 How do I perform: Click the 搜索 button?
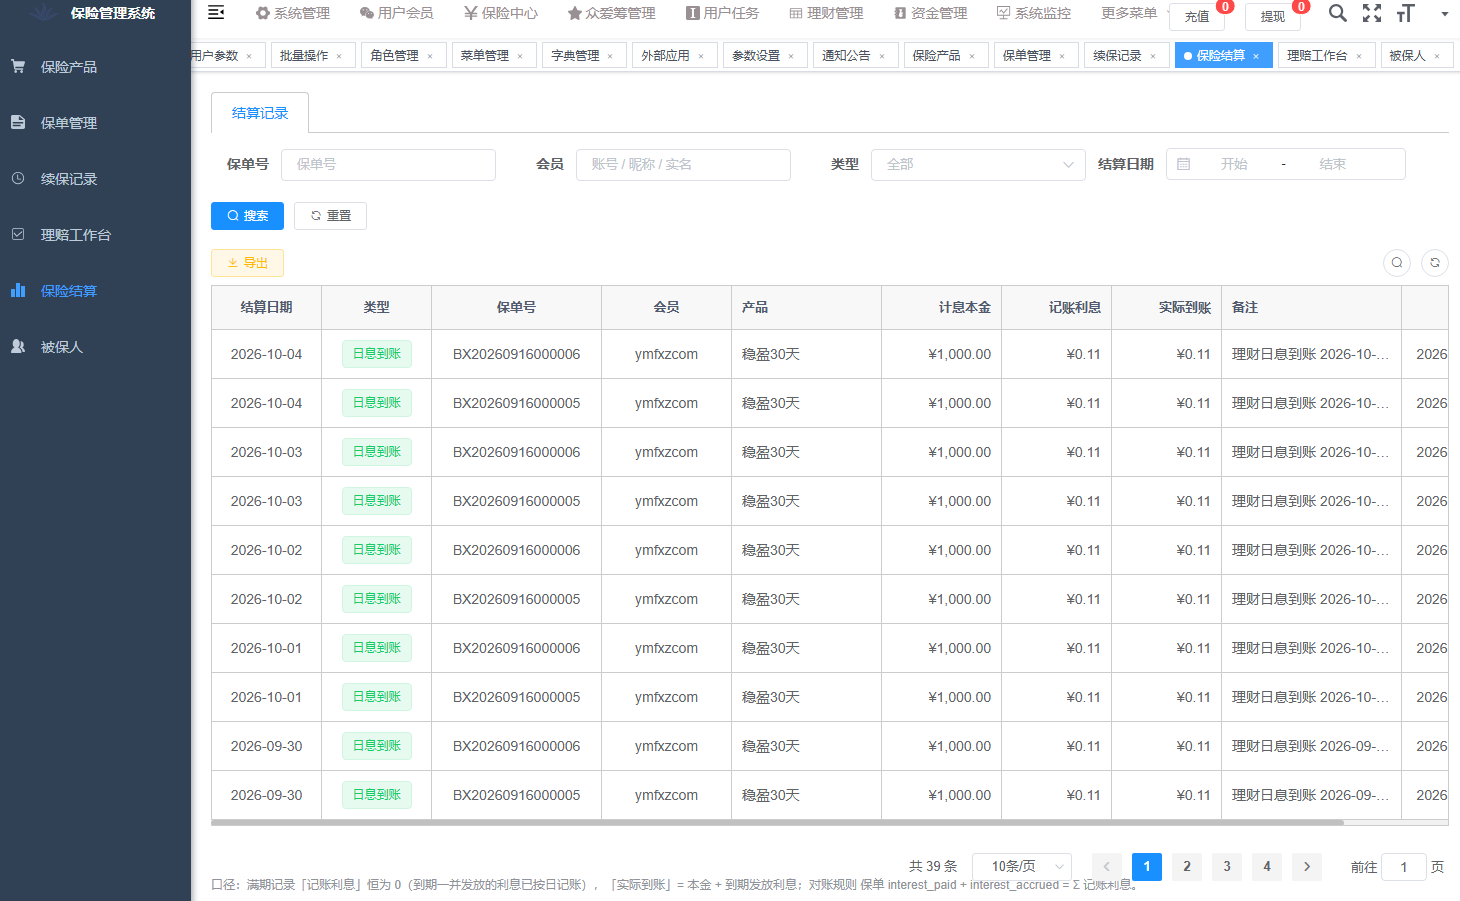247,216
